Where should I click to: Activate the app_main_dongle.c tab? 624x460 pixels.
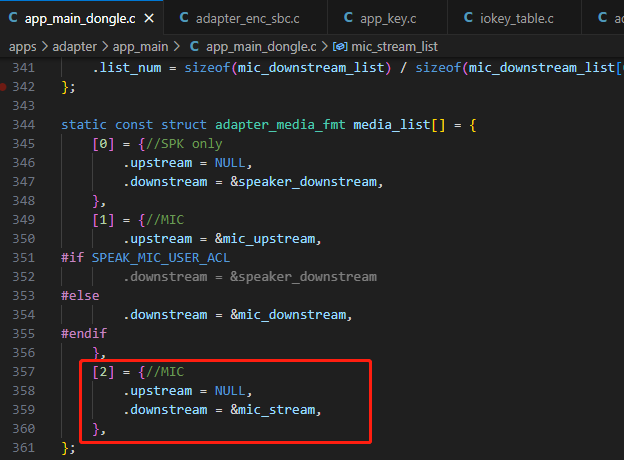coord(80,18)
